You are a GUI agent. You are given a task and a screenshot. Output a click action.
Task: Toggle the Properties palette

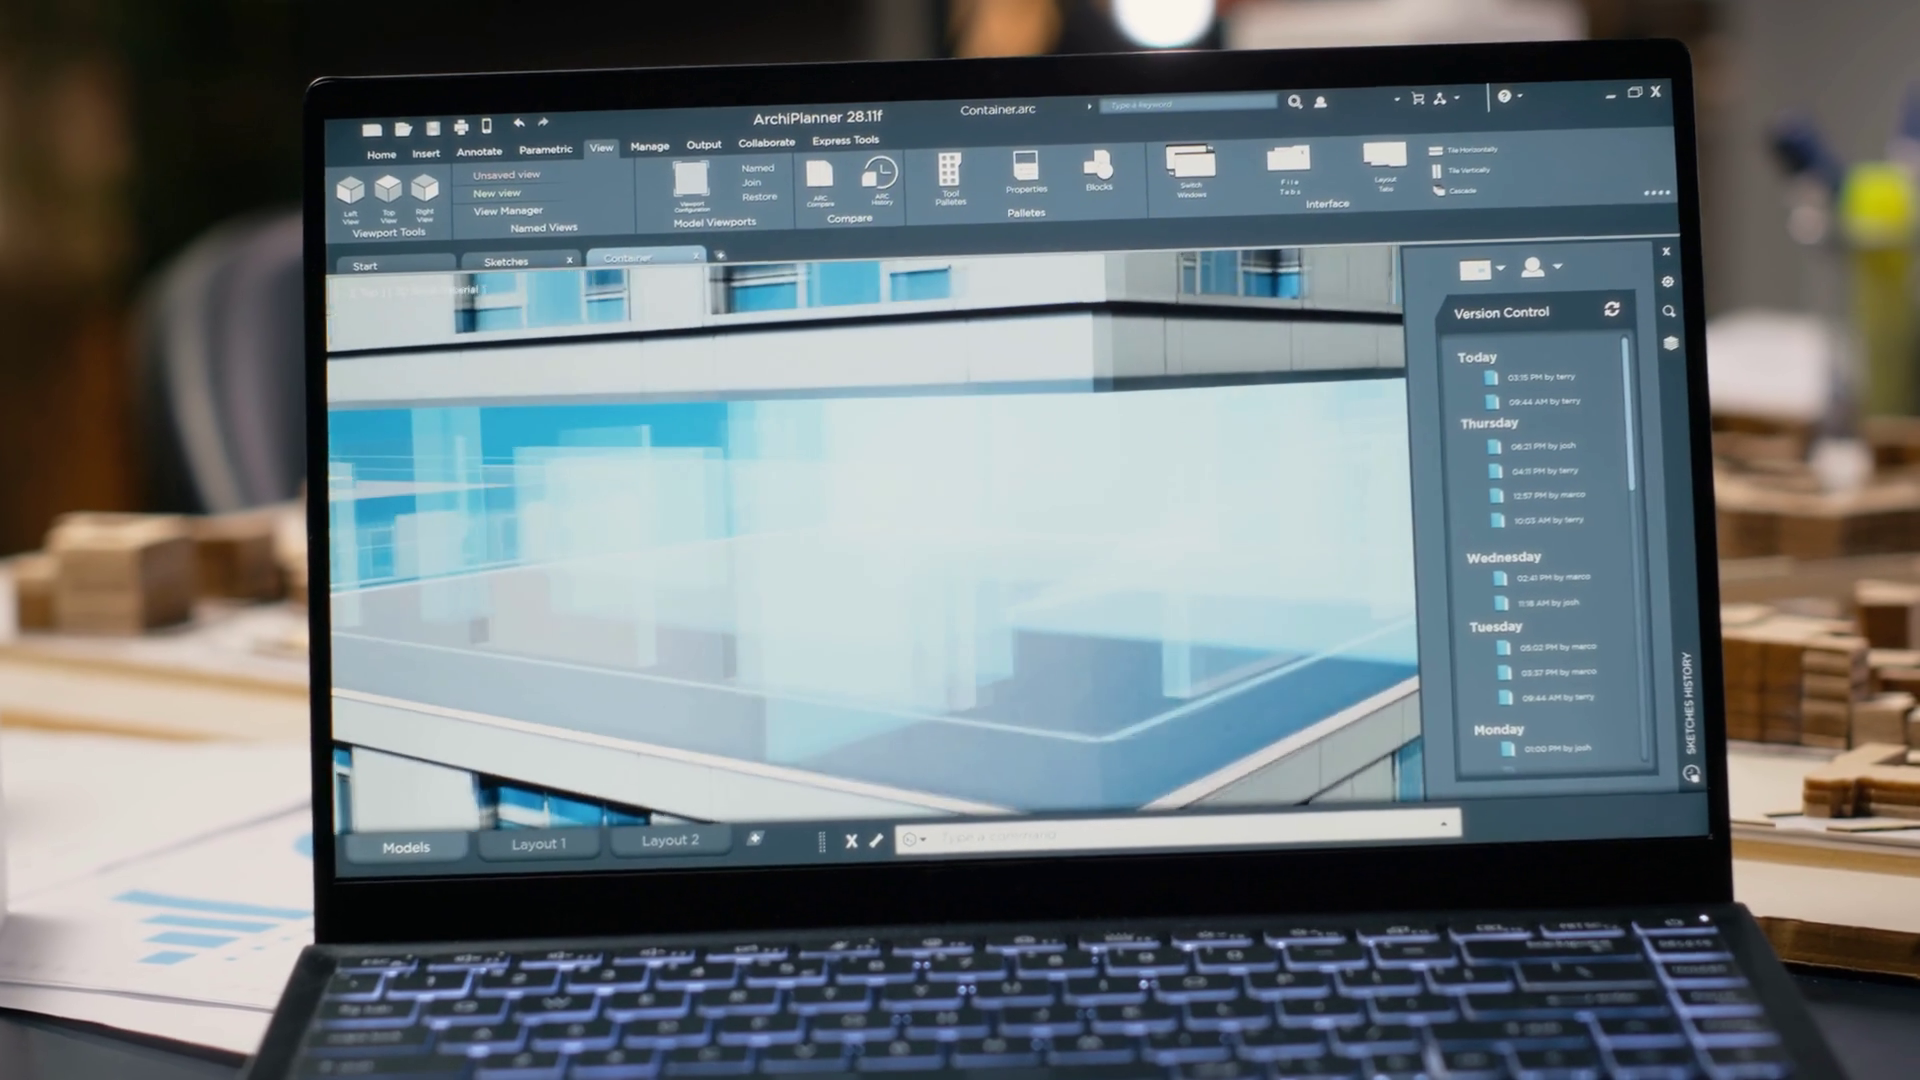[x=1026, y=167]
